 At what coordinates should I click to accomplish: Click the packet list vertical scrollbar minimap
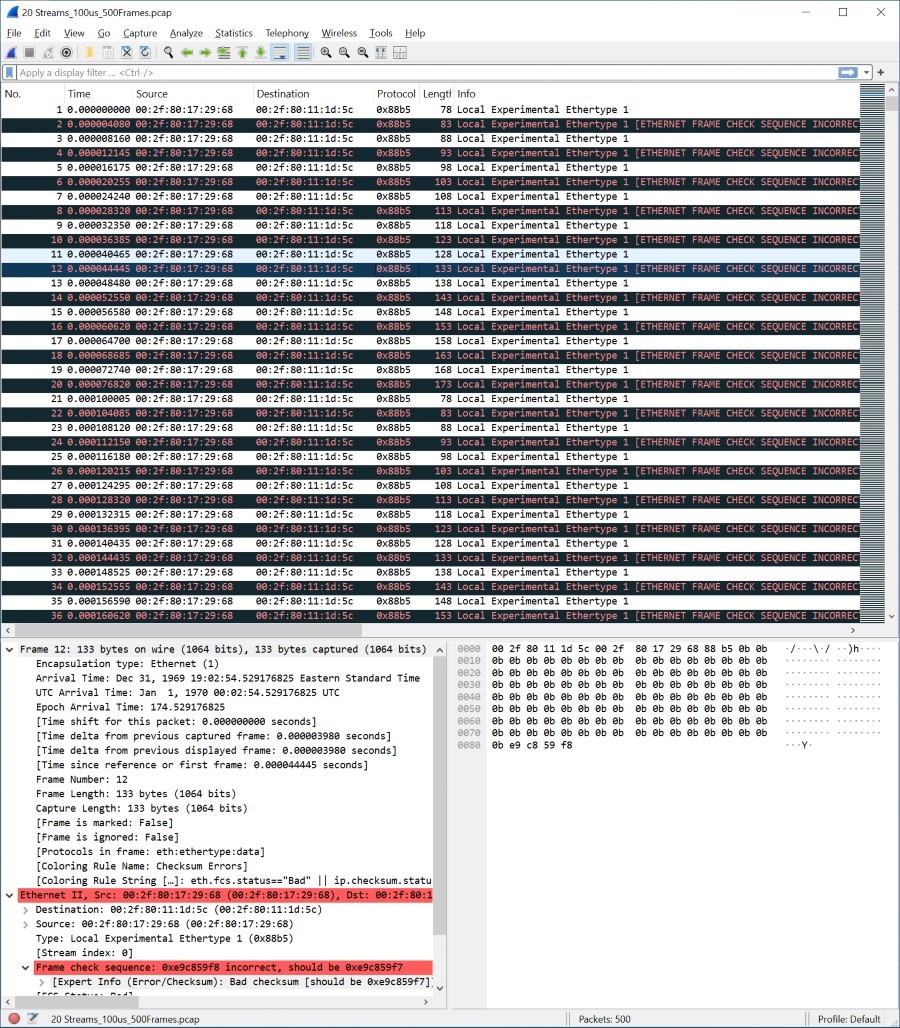[872, 350]
